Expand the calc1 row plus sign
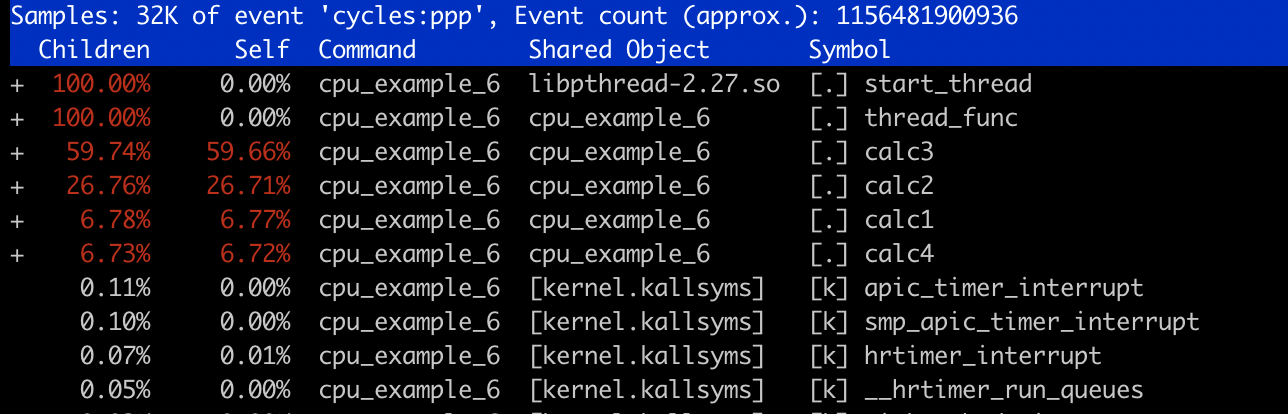Image resolution: width=1288 pixels, height=414 pixels. coord(16,220)
